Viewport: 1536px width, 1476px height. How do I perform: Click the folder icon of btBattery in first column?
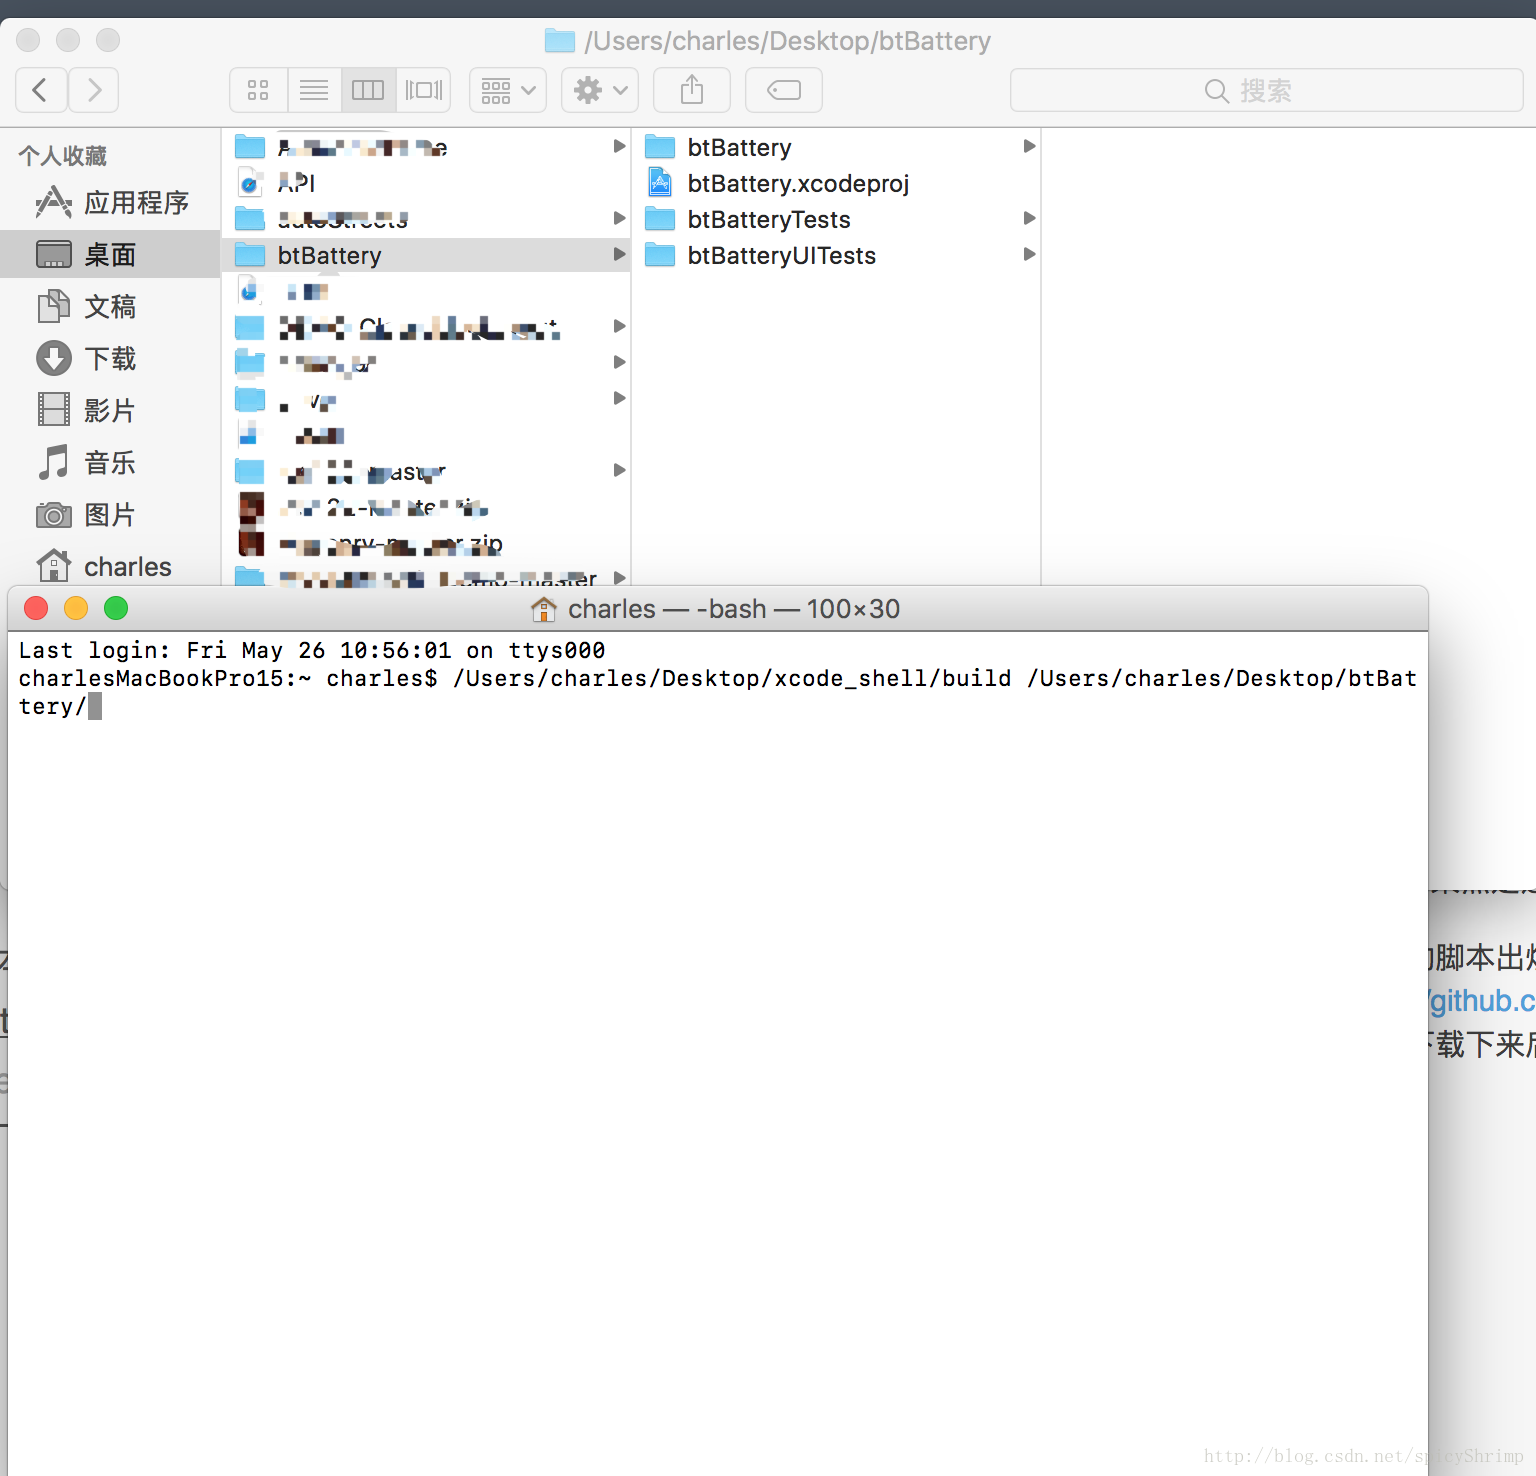[250, 255]
